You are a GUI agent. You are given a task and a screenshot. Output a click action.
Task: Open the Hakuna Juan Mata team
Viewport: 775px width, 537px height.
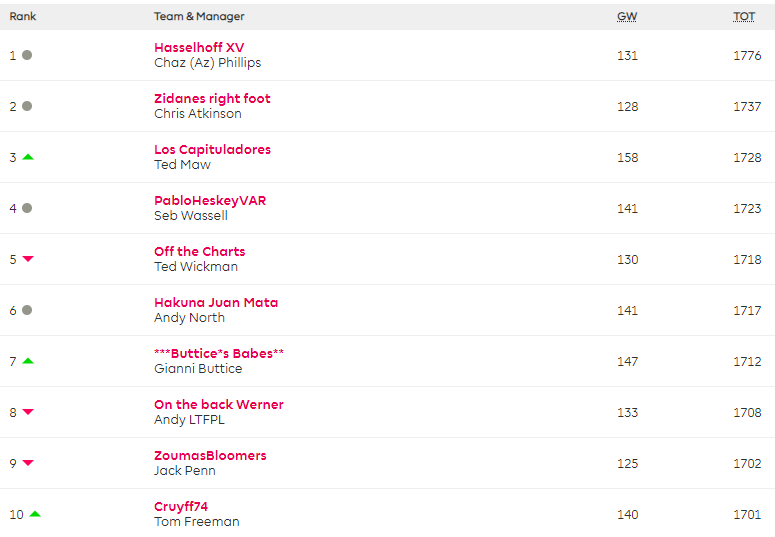pyautogui.click(x=216, y=302)
